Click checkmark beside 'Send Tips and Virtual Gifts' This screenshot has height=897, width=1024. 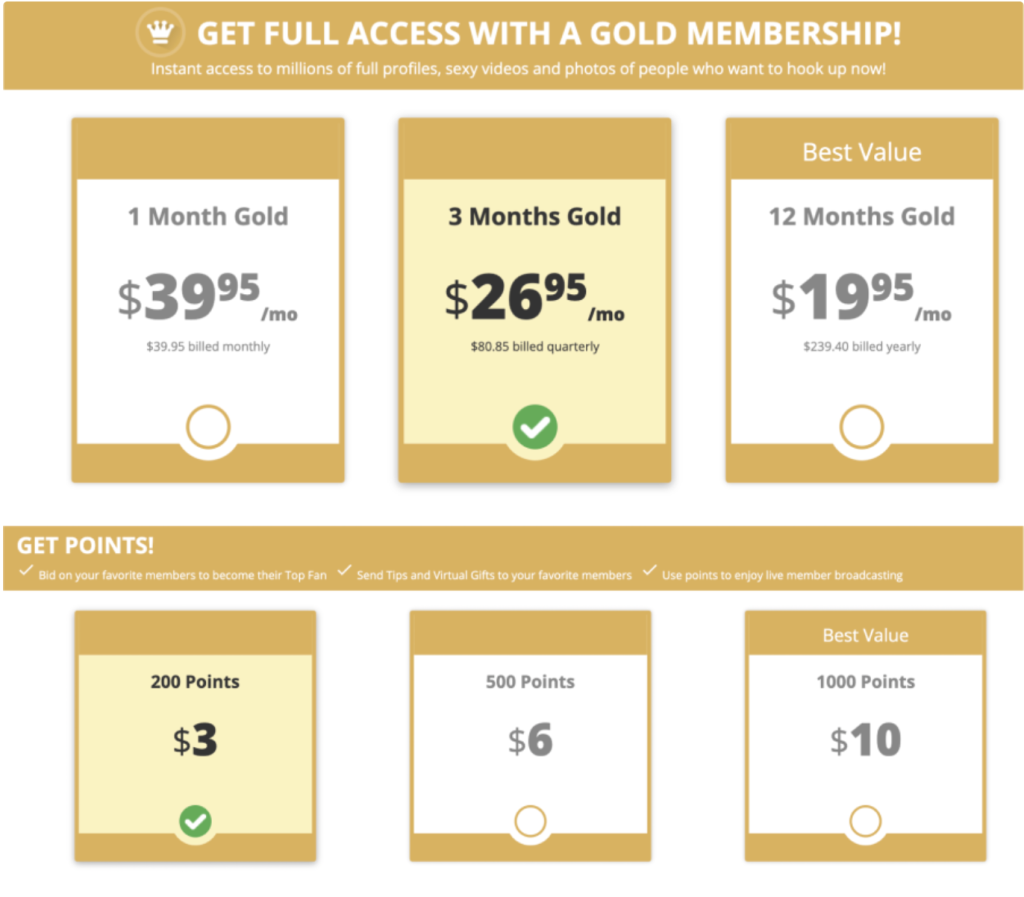tap(344, 572)
